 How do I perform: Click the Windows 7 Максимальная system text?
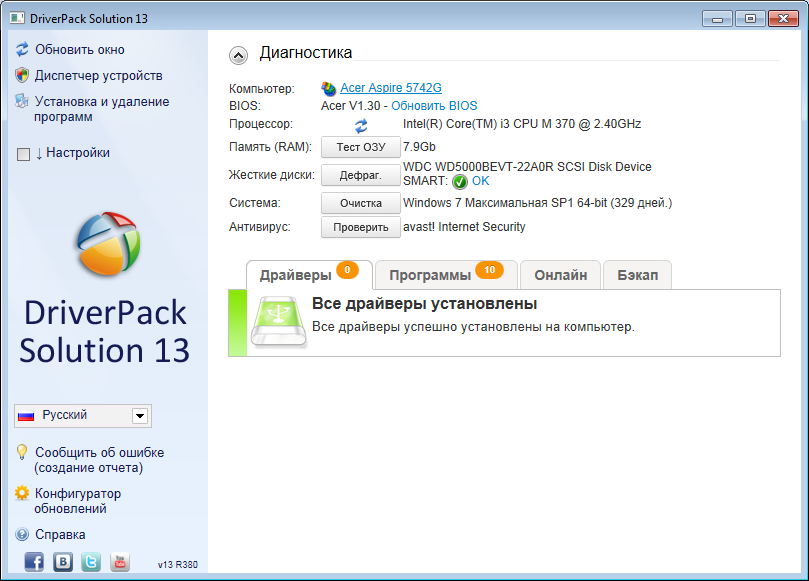pos(538,203)
